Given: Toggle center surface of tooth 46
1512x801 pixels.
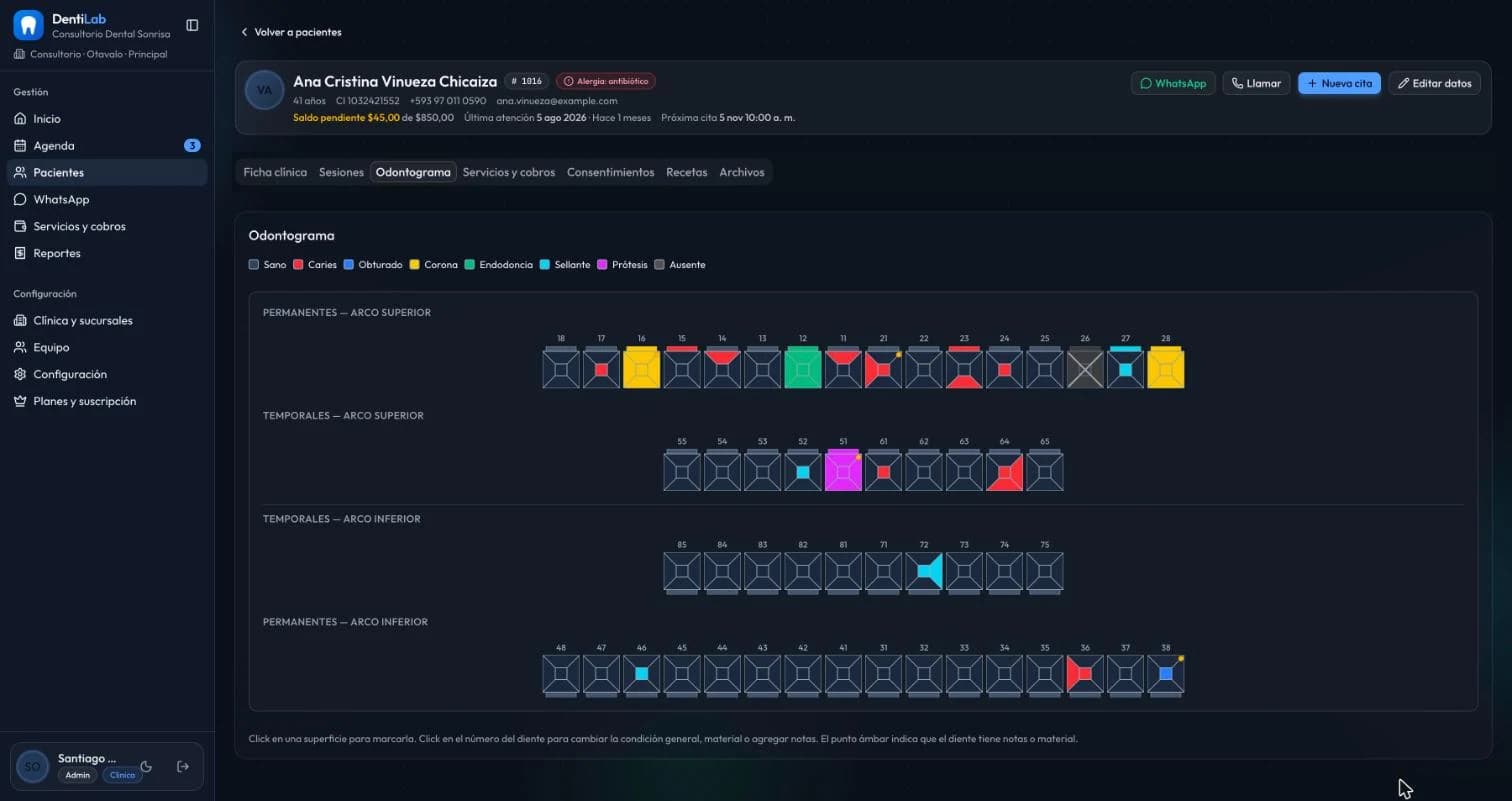Looking at the screenshot, I should click(641, 674).
